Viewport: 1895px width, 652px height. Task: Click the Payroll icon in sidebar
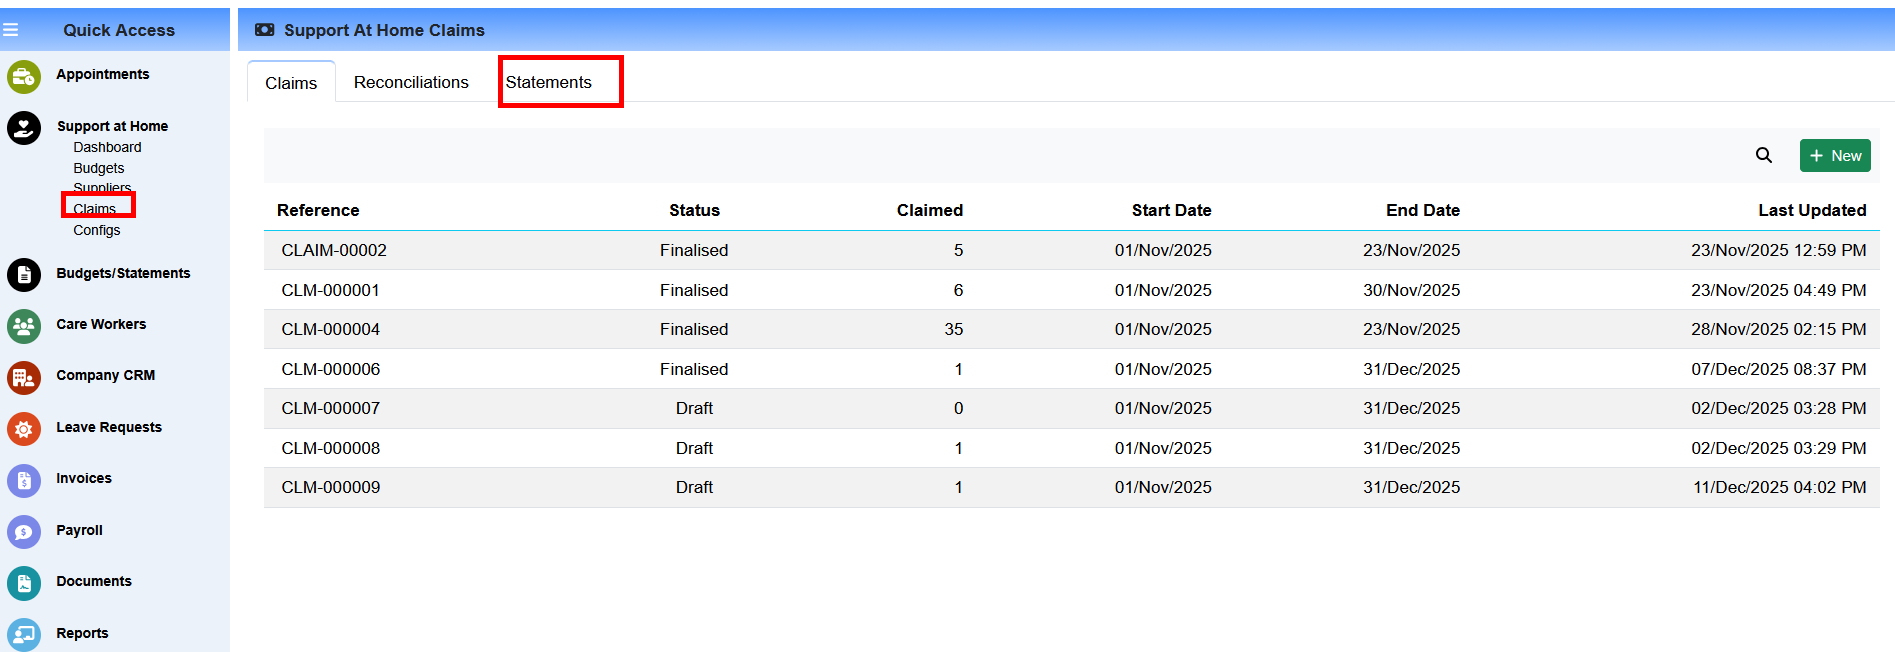(x=24, y=531)
